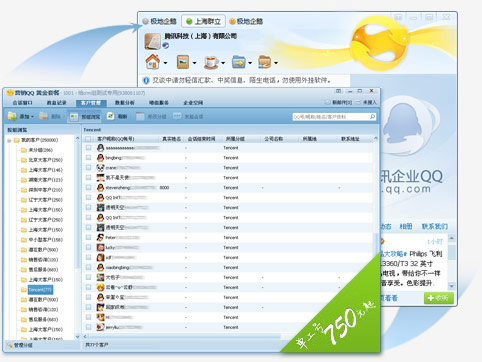Click the 删除 toolbar icon
This screenshot has width=482, height=362.
(44, 116)
